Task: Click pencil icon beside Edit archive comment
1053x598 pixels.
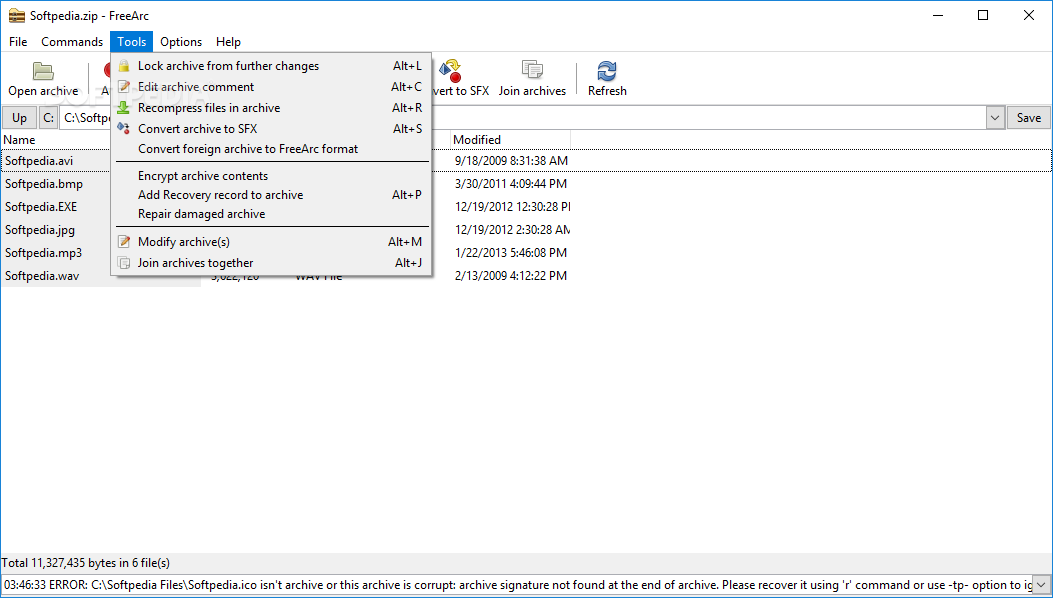Action: pyautogui.click(x=124, y=87)
